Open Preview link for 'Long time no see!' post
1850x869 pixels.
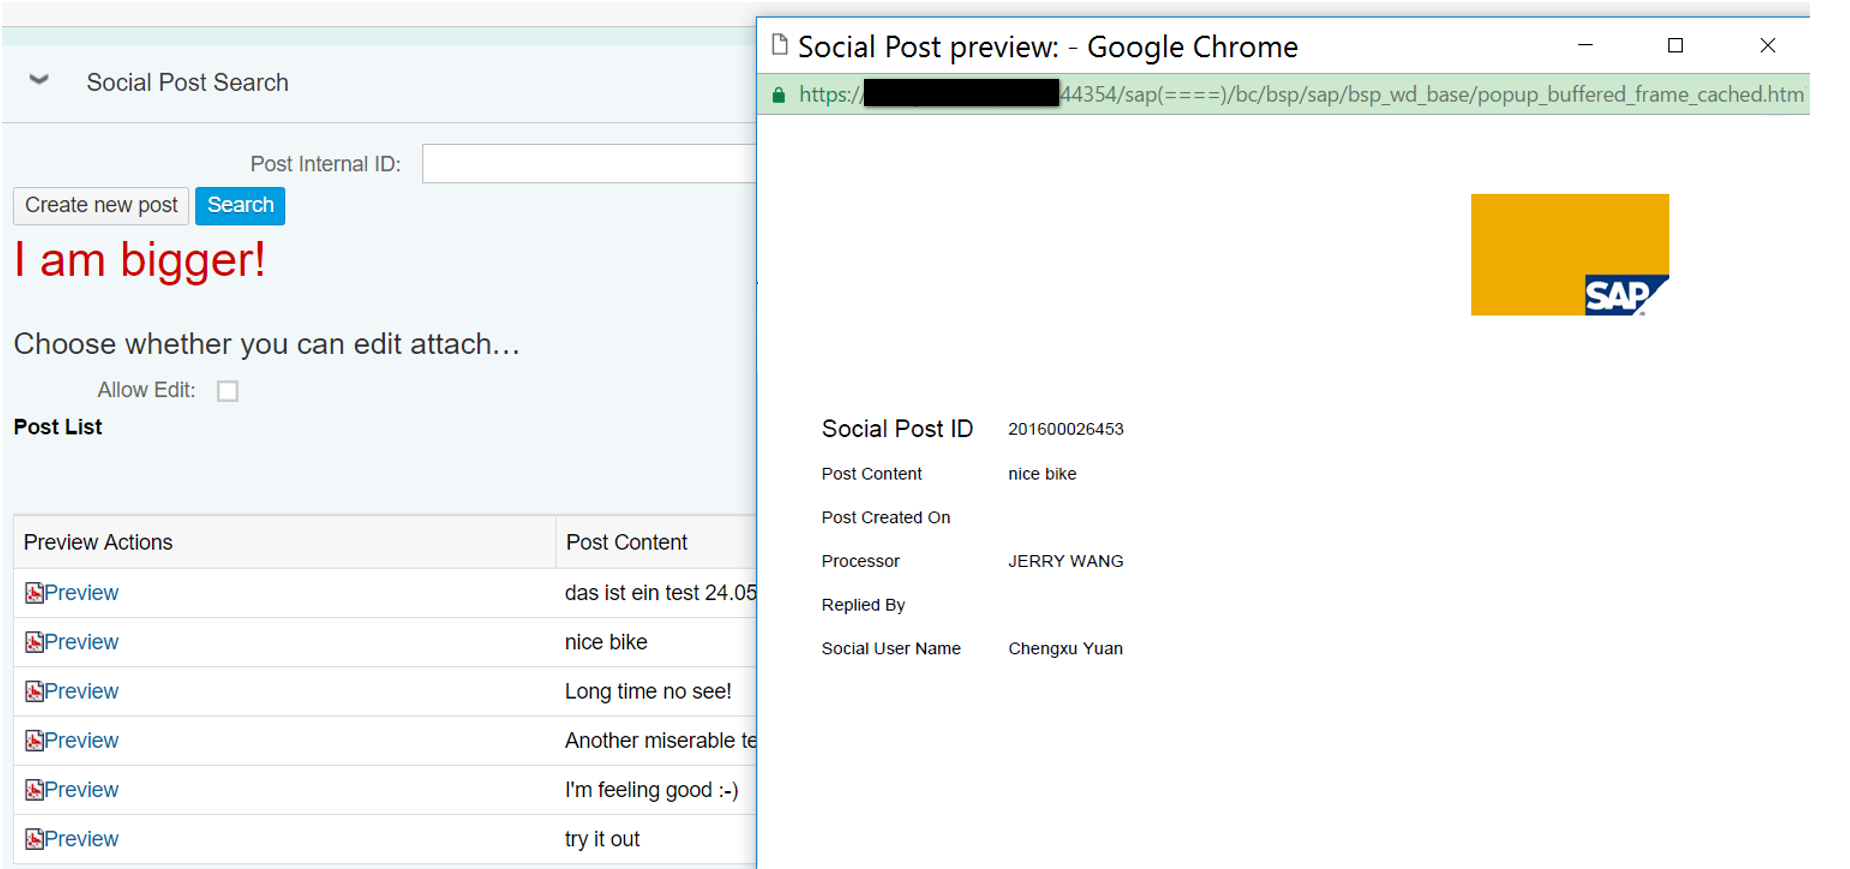[81, 691]
